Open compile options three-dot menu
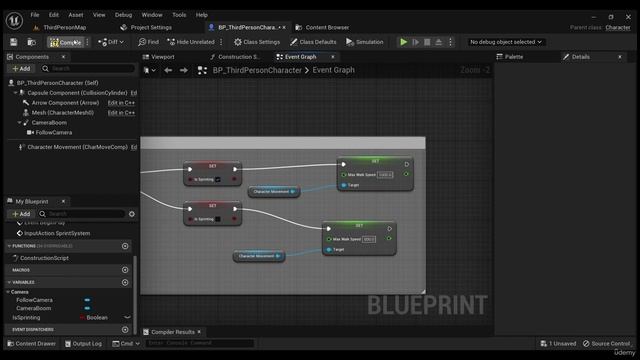The height and width of the screenshot is (360, 640). [87, 42]
